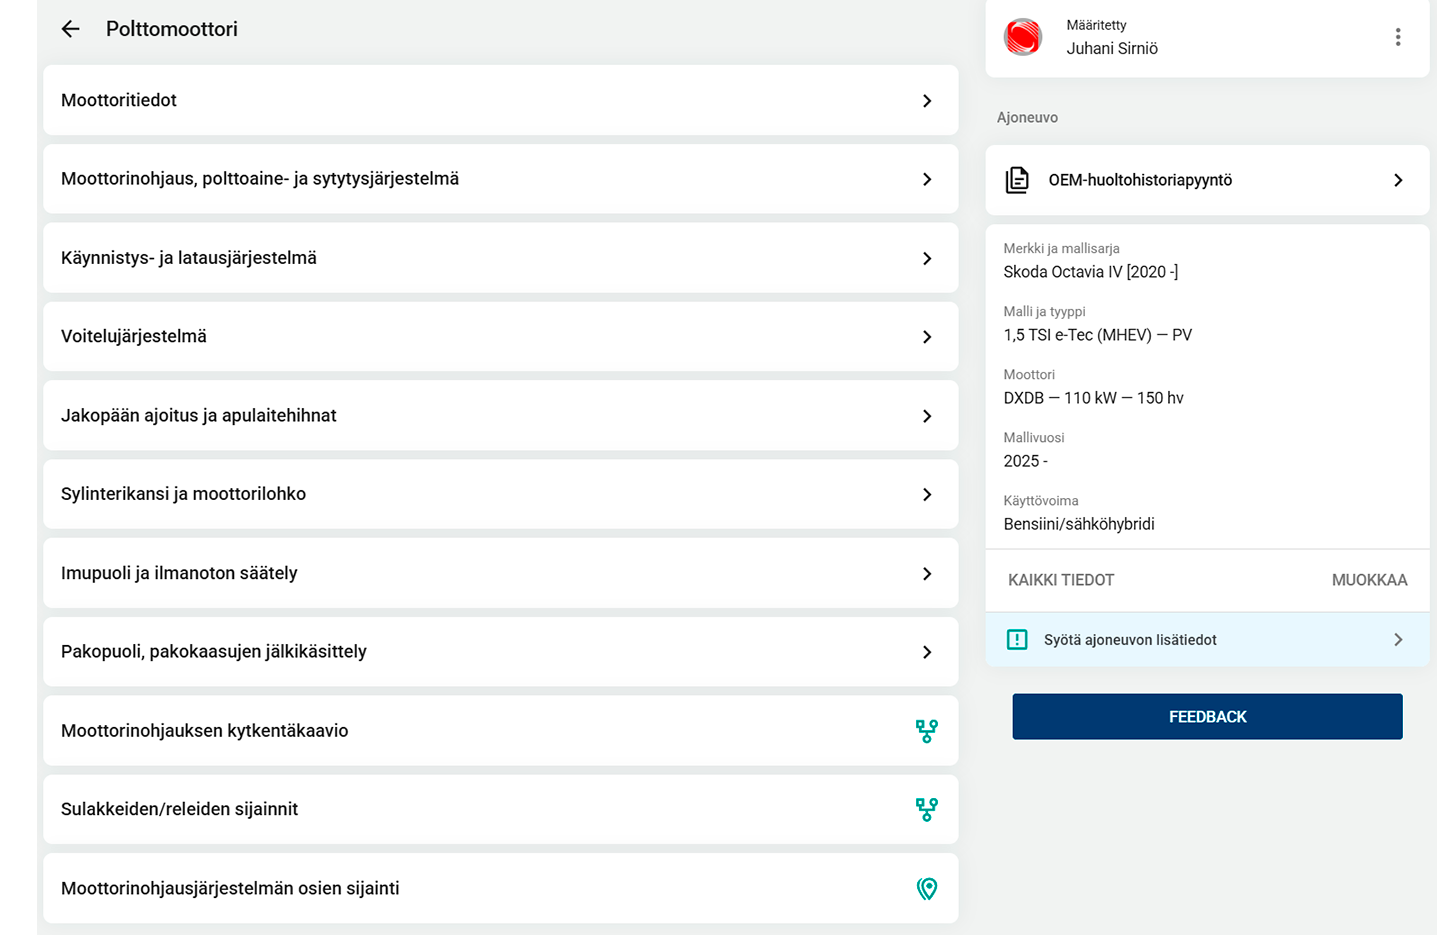Screen dimensions: 1437x935
Task: Click the KAIKKI TIEDOT link
Action: coord(1061,580)
